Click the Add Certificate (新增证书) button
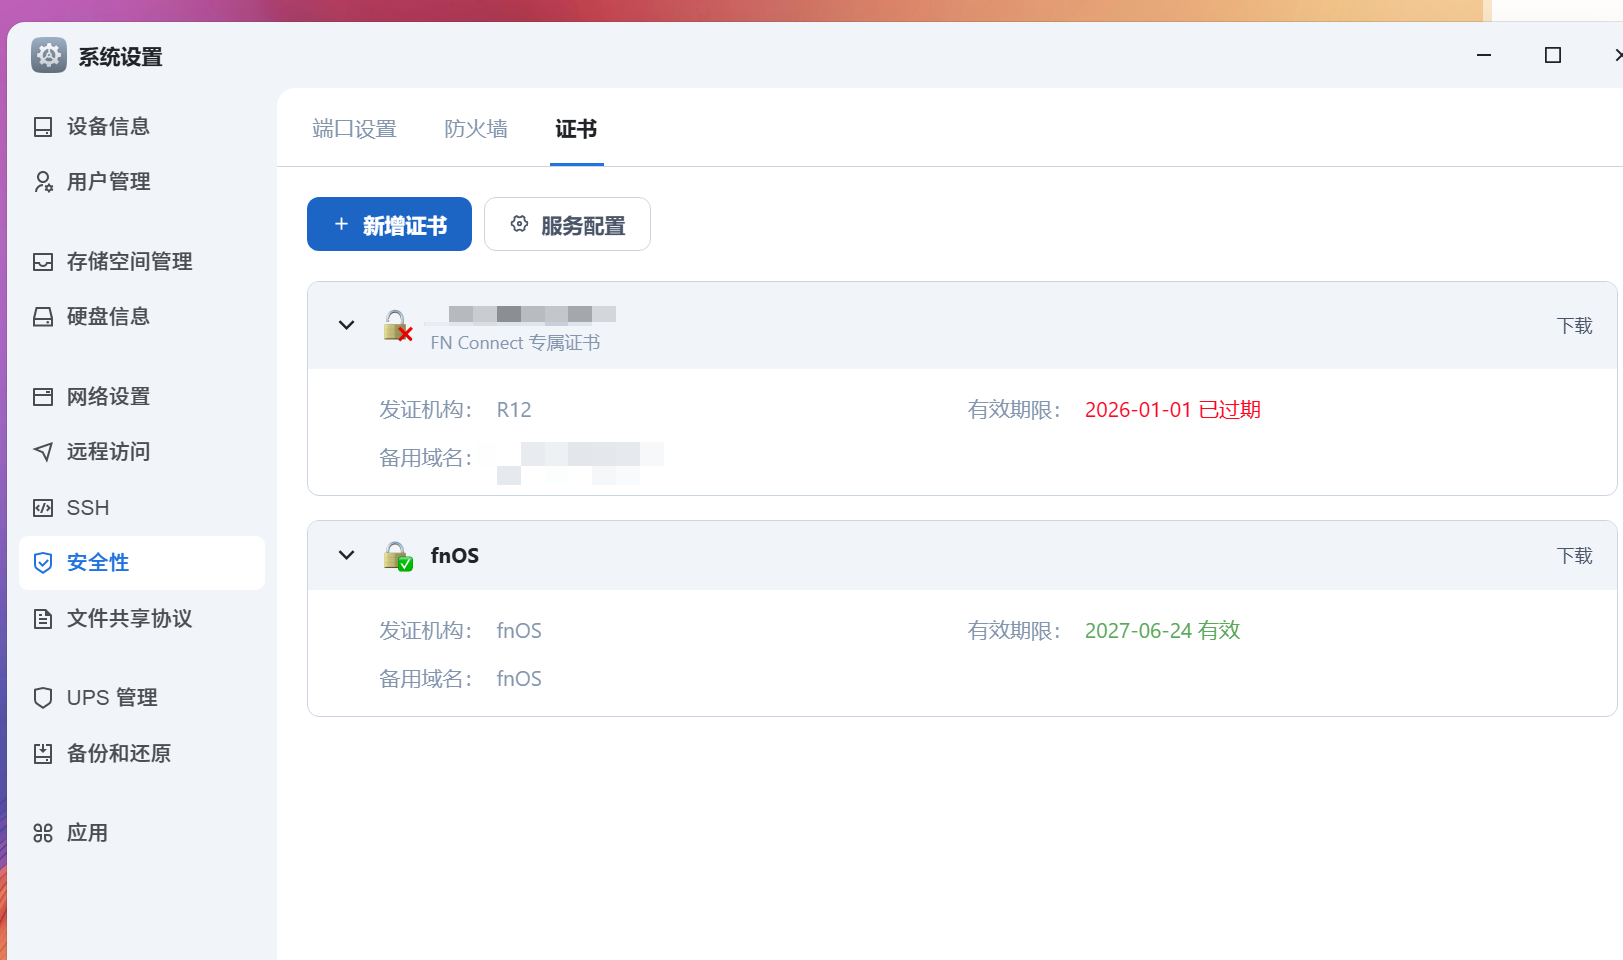Image resolution: width=1623 pixels, height=960 pixels. coord(389,225)
